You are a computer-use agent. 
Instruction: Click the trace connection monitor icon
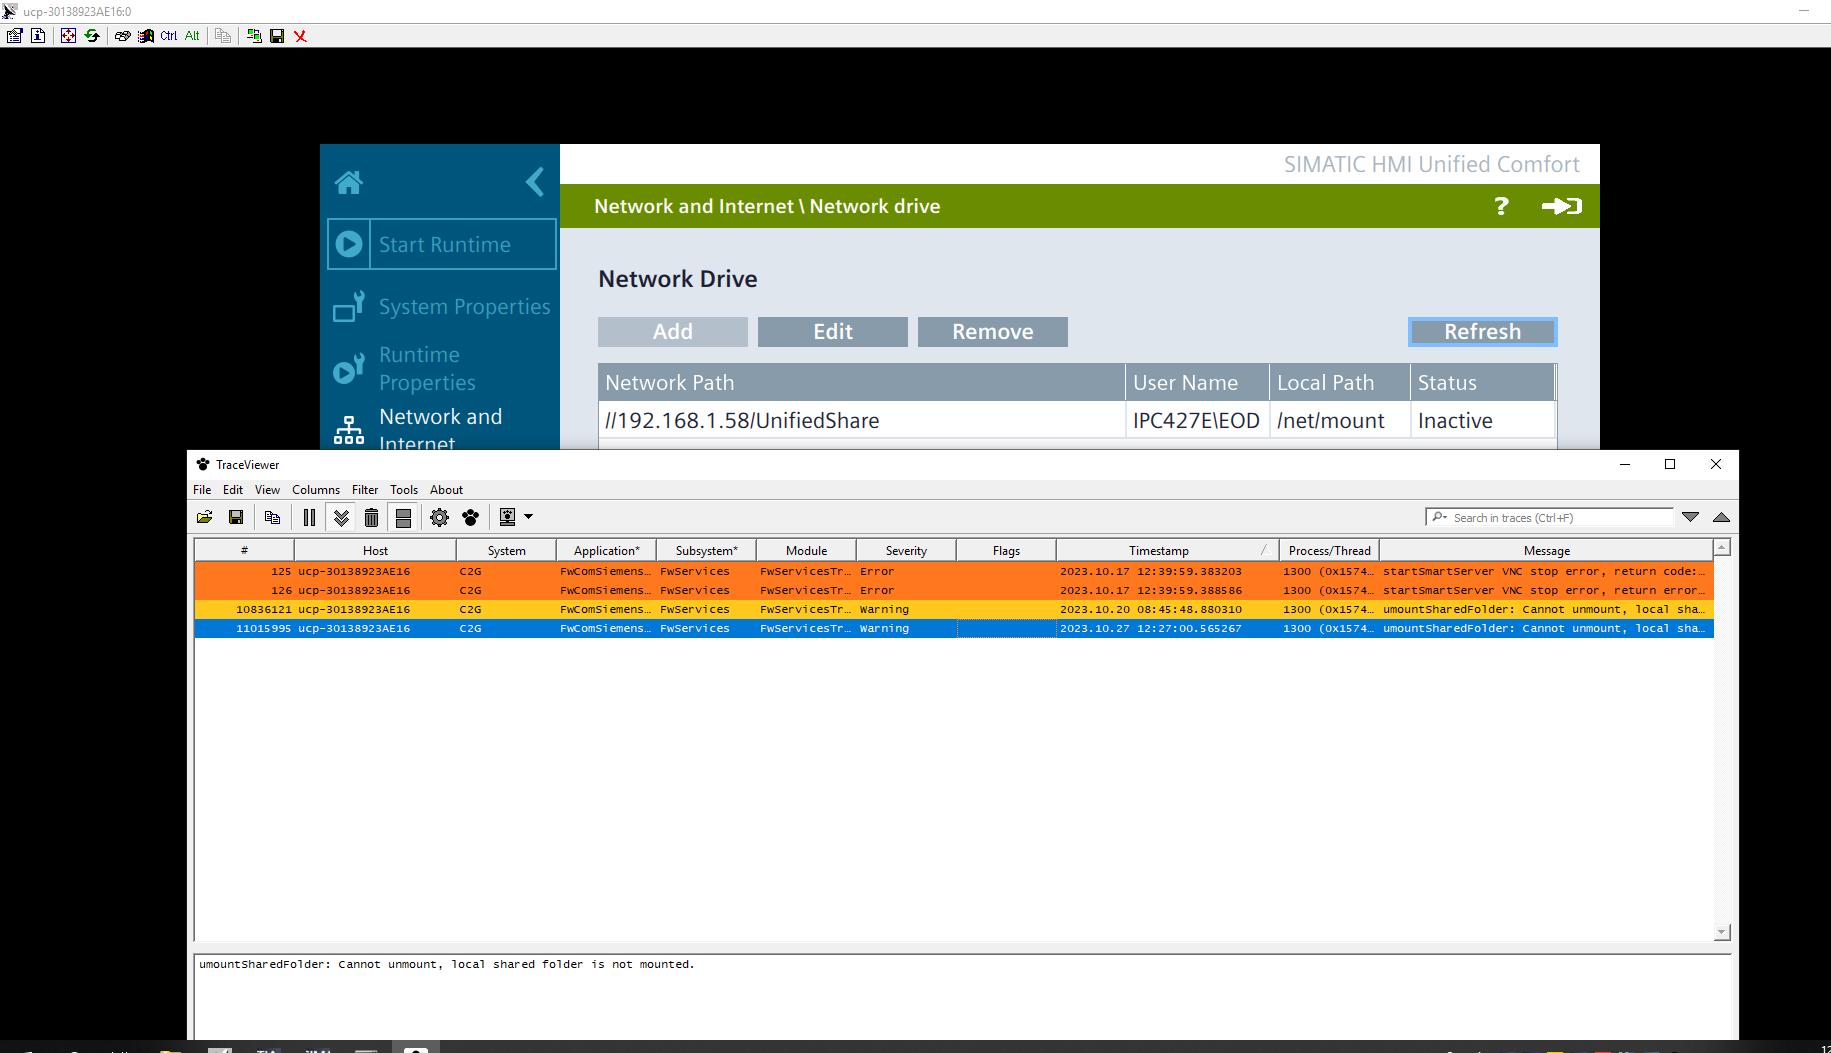tap(507, 517)
